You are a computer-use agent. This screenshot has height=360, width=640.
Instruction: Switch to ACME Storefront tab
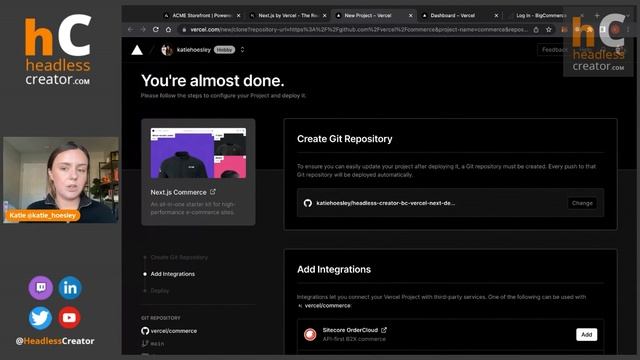202,16
